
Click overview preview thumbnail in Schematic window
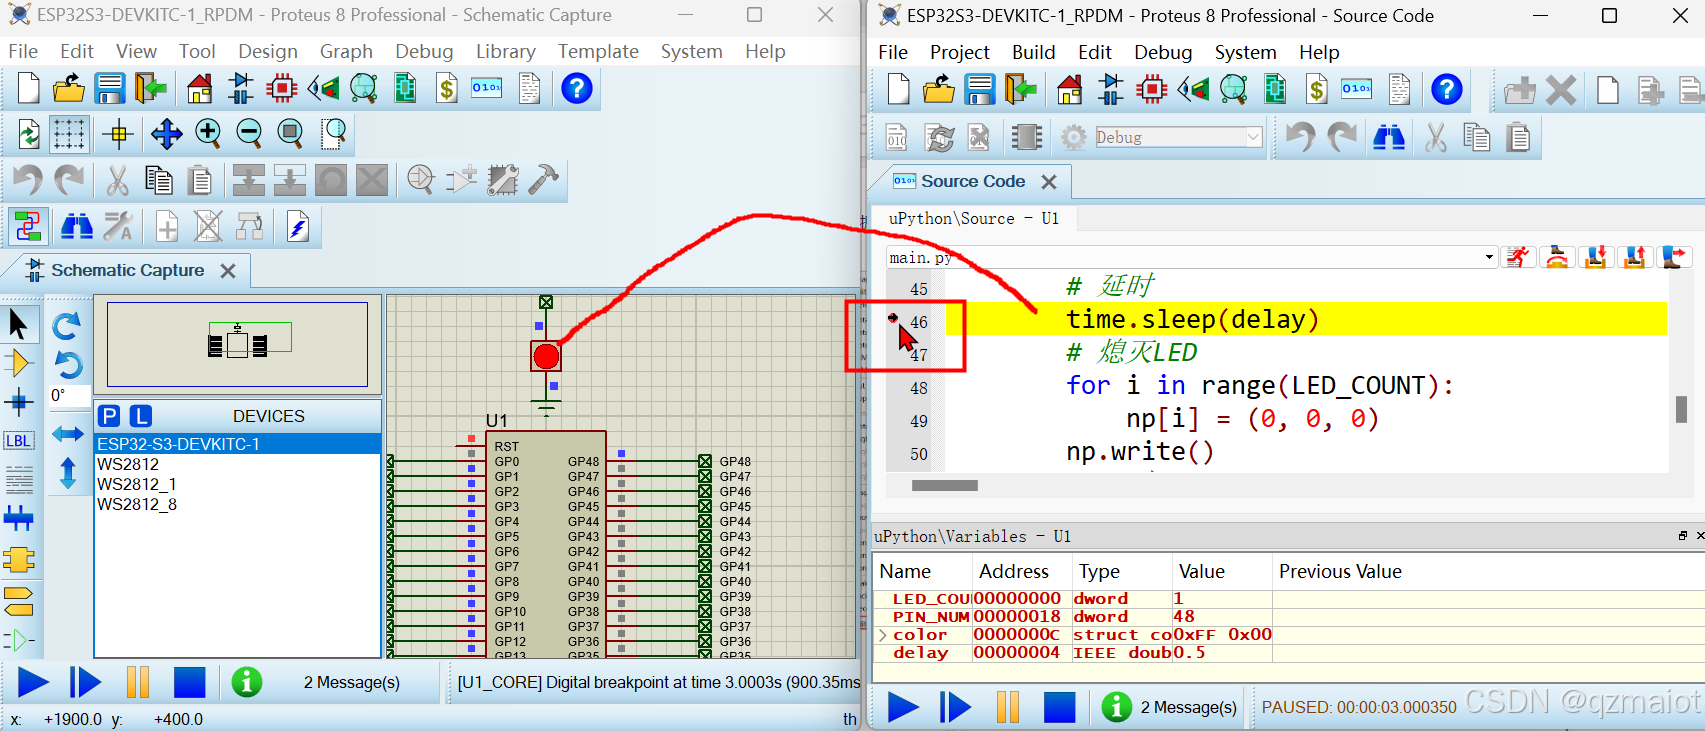(237, 344)
